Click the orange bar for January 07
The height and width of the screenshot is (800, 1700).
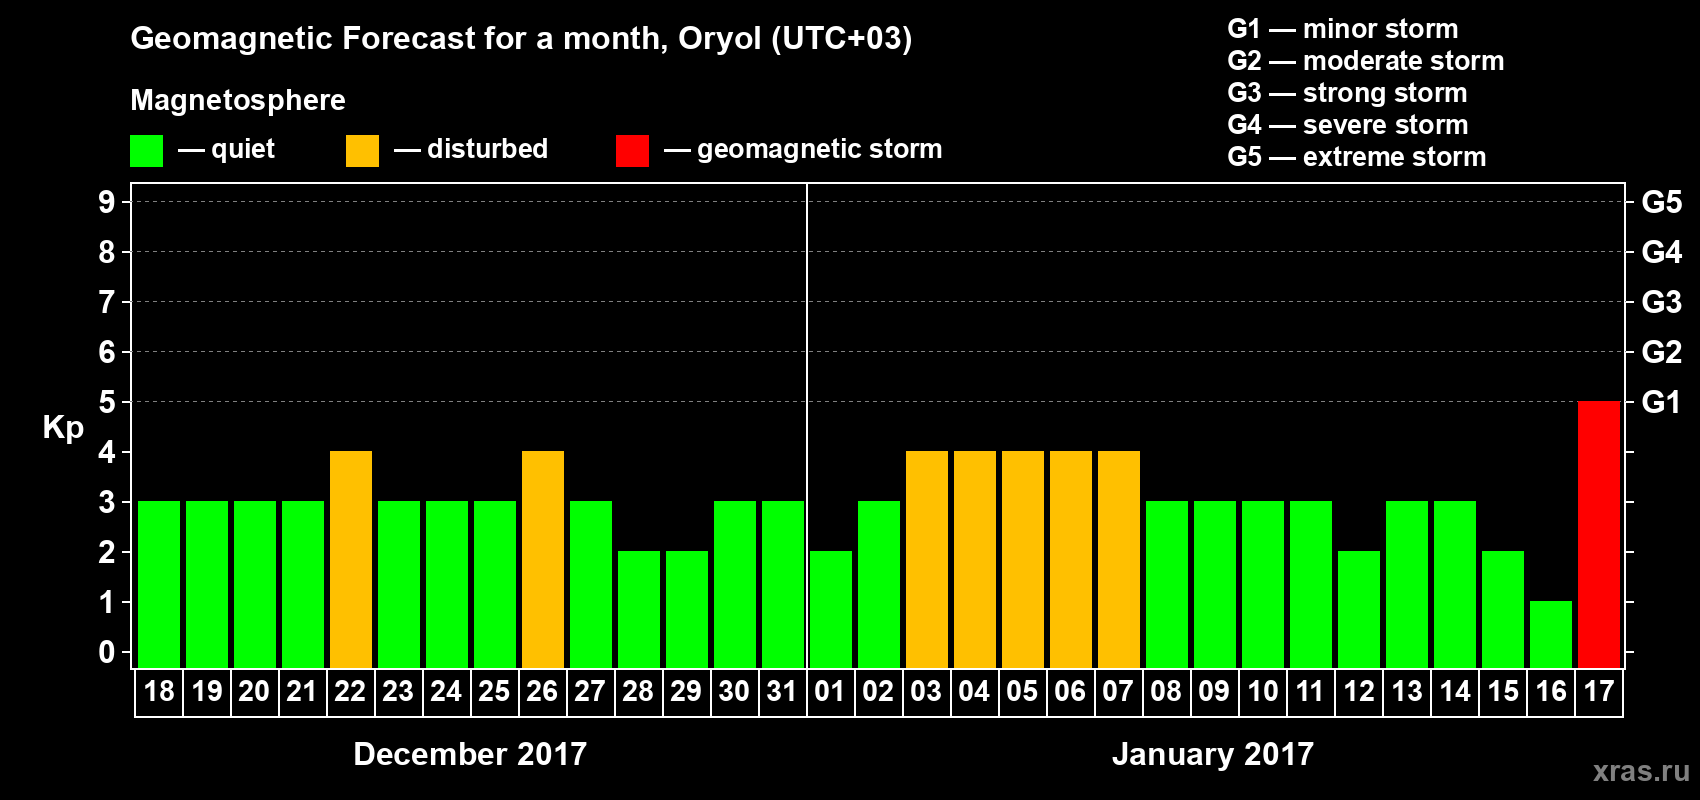click(x=1119, y=559)
